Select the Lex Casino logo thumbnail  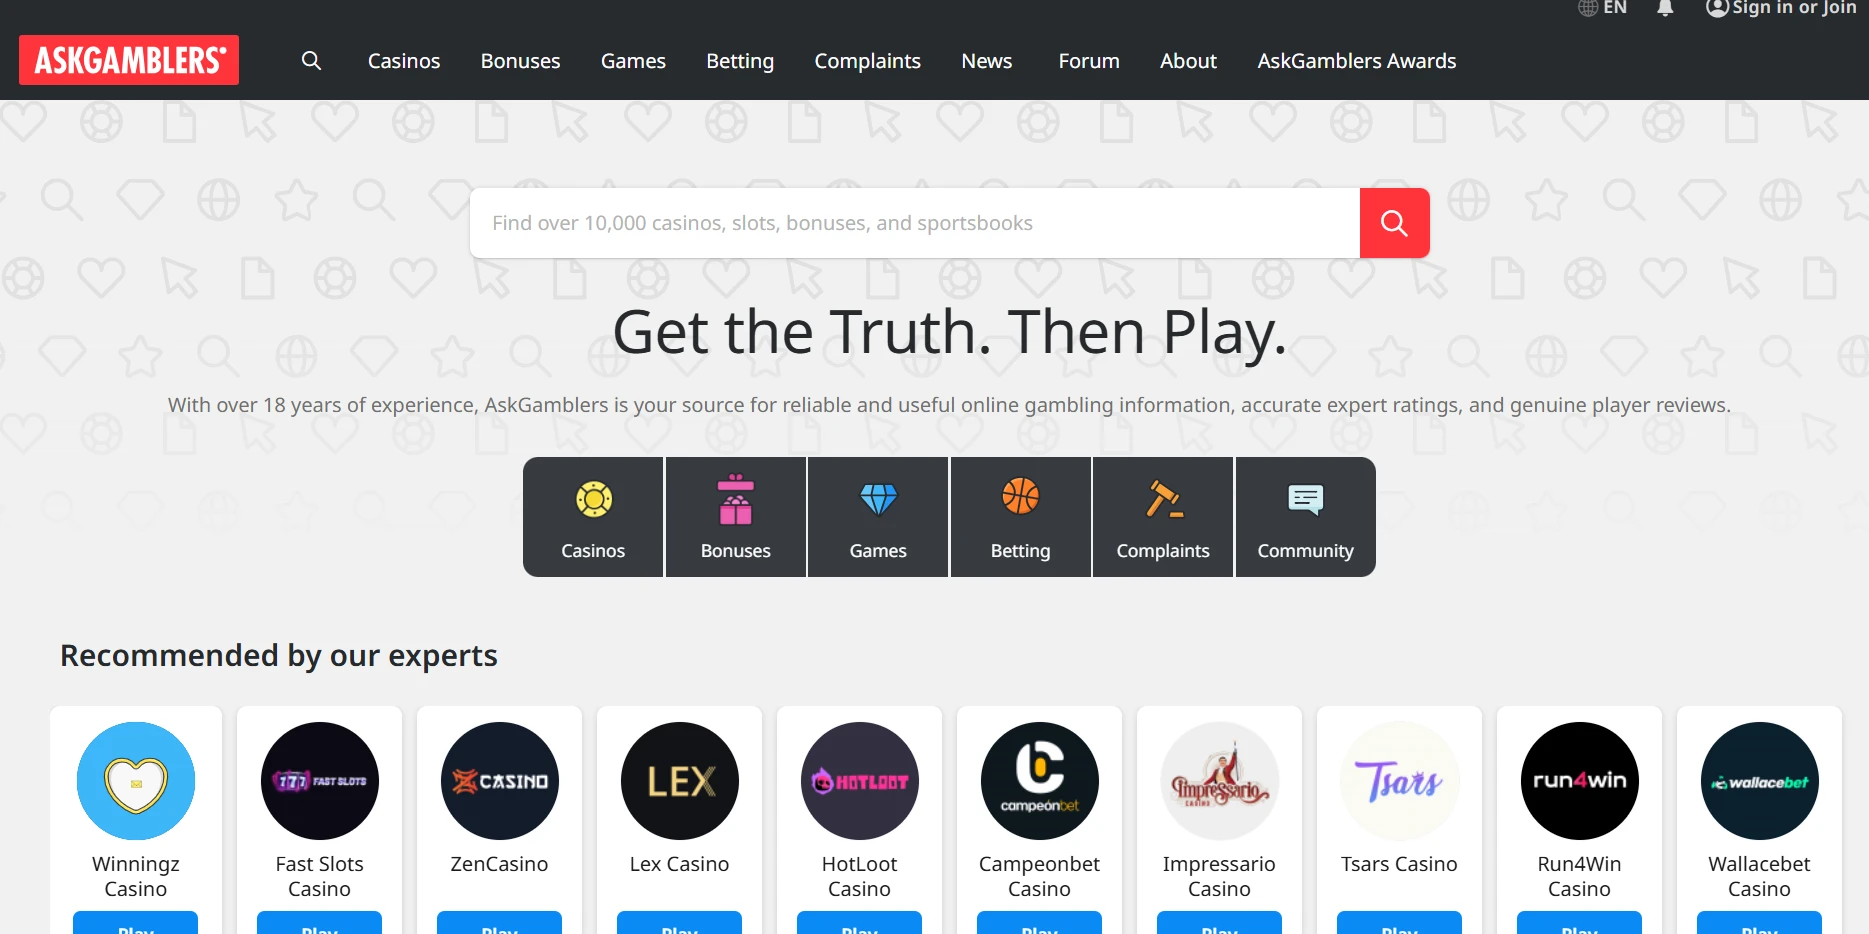click(x=680, y=781)
